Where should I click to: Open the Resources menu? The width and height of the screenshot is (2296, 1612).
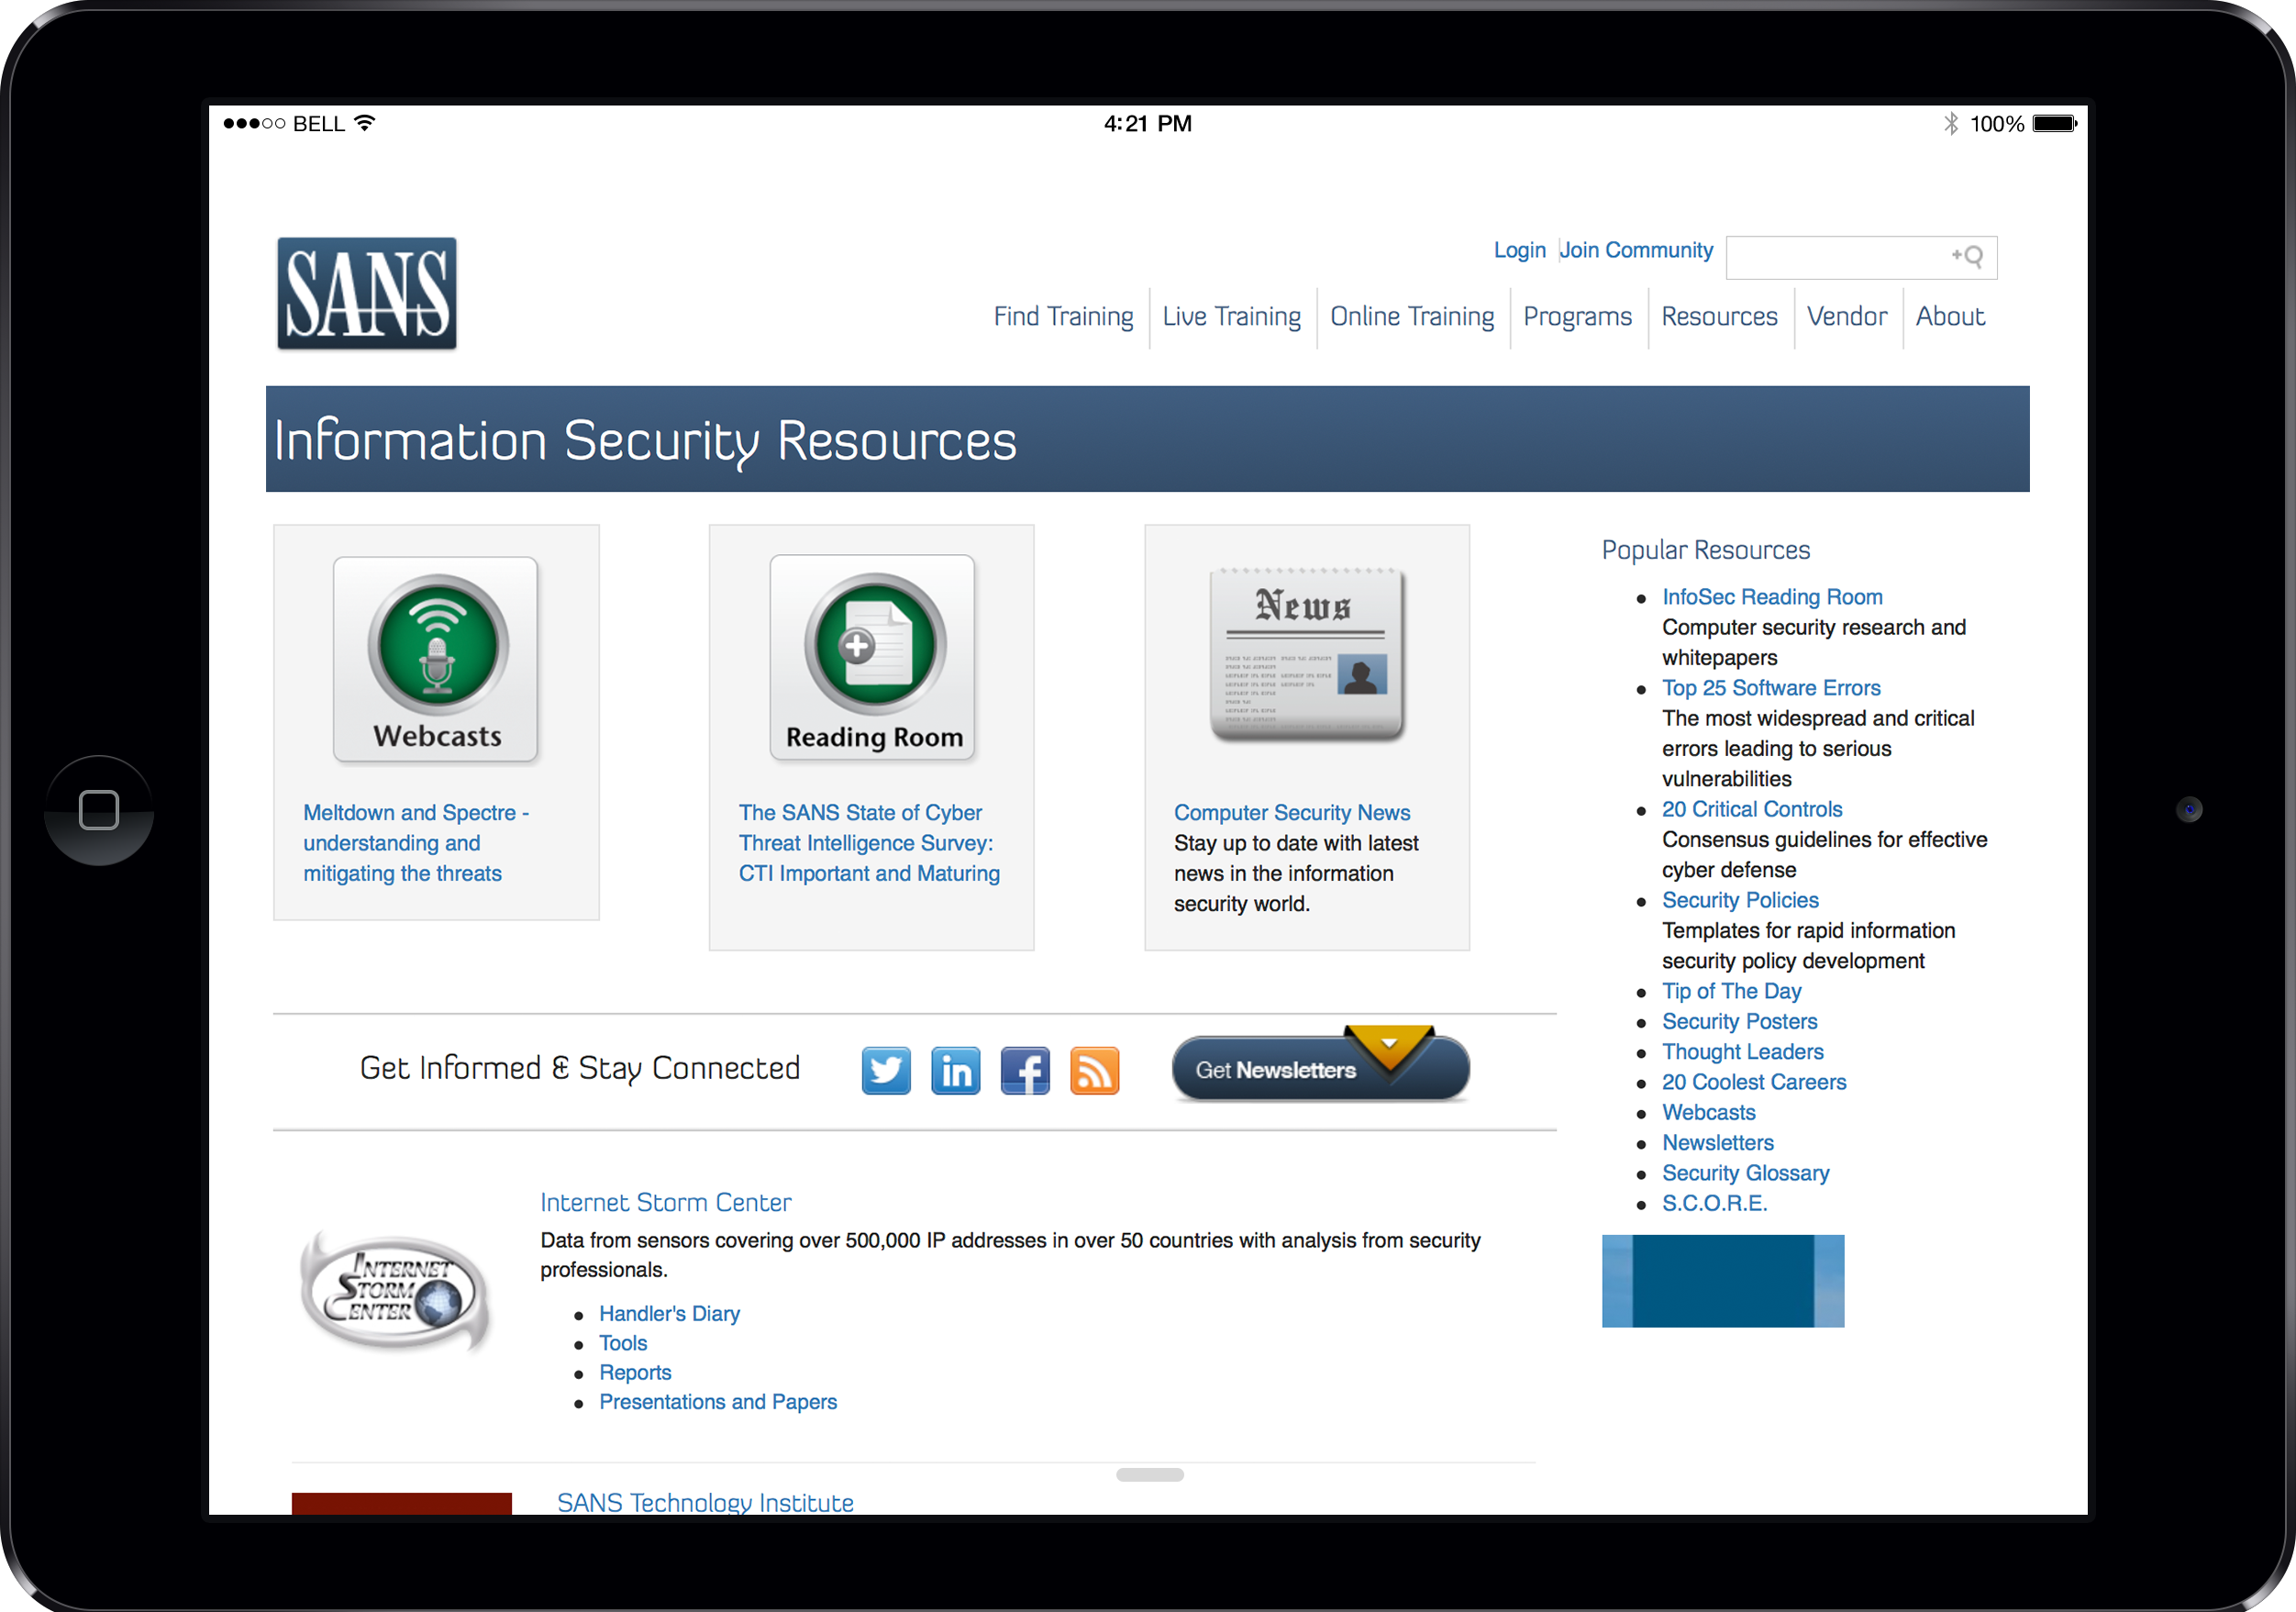(x=1719, y=316)
